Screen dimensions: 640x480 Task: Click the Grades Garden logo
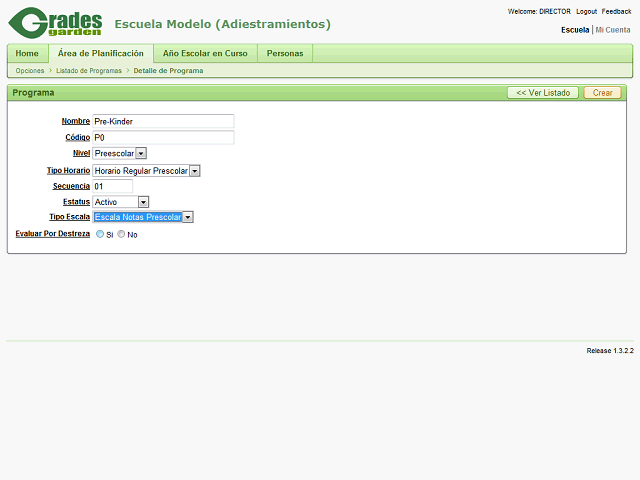(55, 23)
